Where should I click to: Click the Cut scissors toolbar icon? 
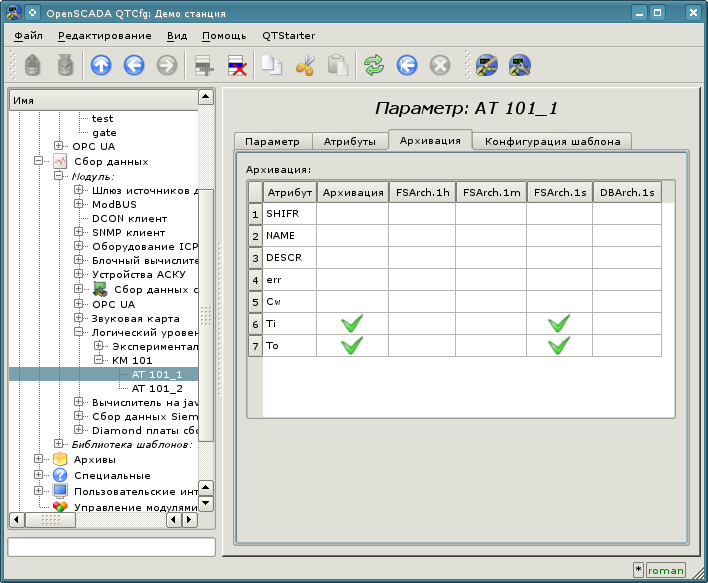coord(305,66)
